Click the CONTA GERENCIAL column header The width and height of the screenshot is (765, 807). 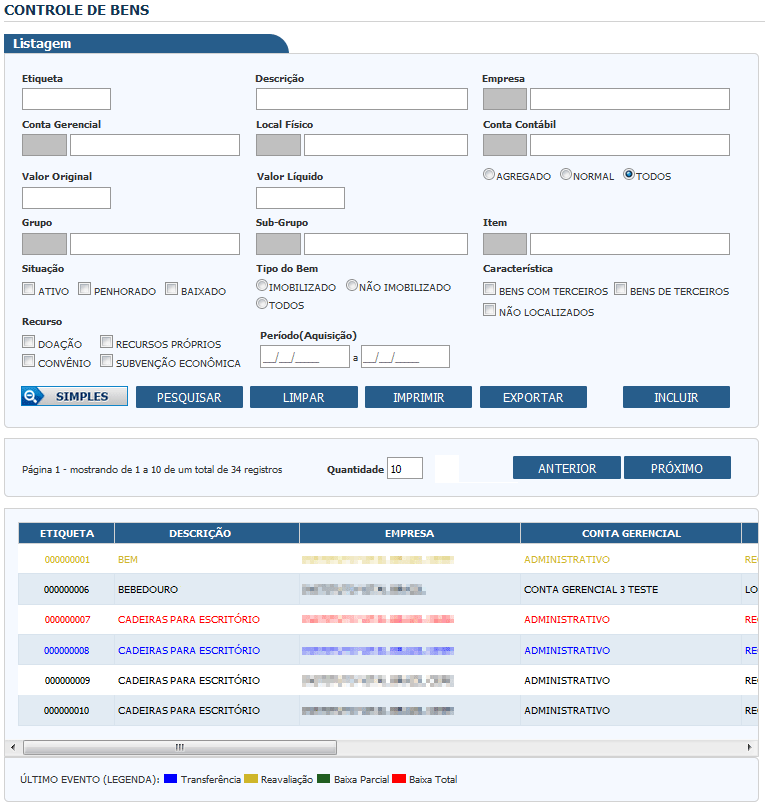point(631,533)
